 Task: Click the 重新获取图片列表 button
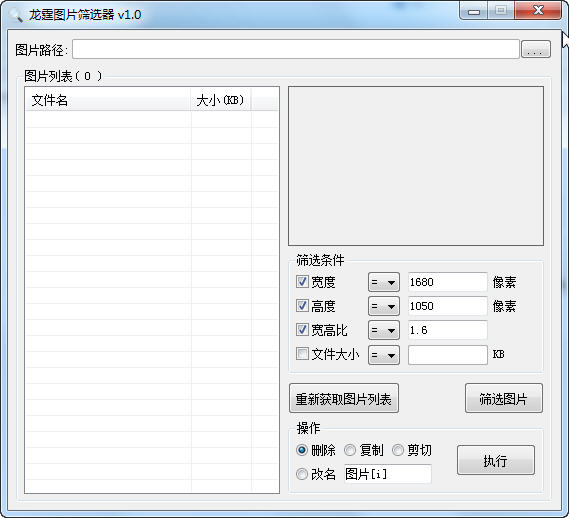point(344,398)
